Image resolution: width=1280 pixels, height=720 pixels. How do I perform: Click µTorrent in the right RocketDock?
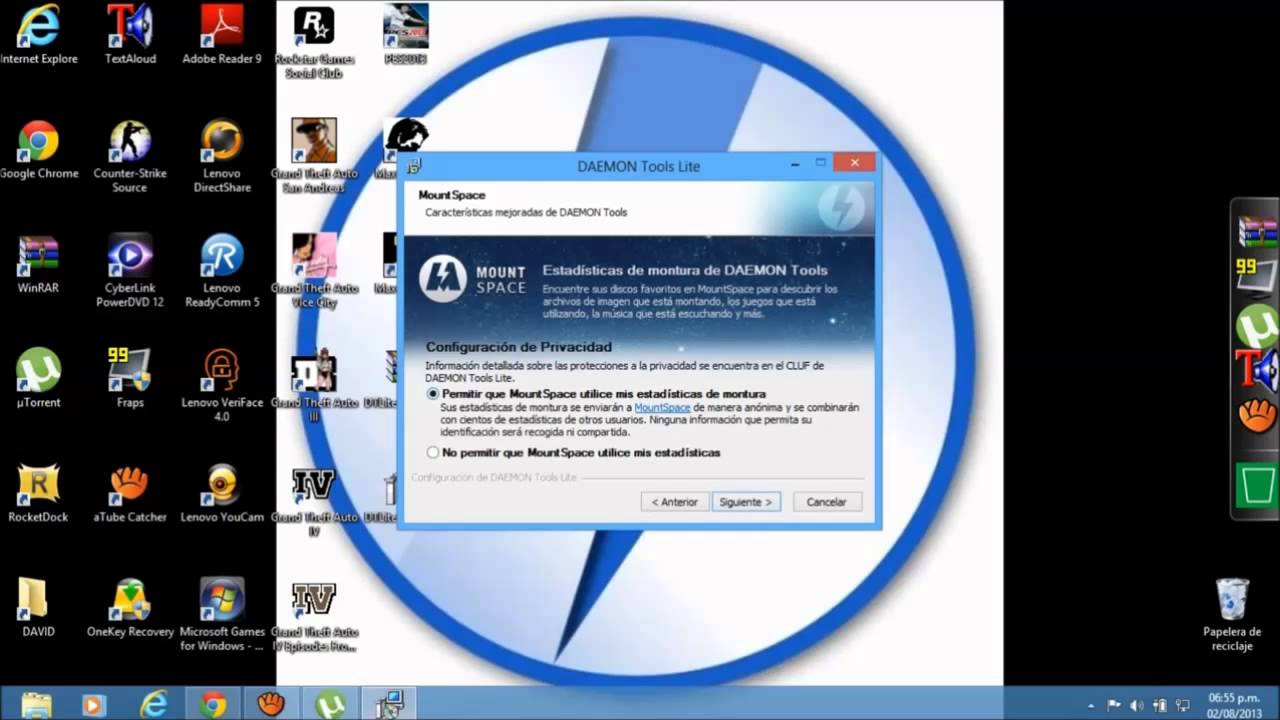pyautogui.click(x=1257, y=327)
